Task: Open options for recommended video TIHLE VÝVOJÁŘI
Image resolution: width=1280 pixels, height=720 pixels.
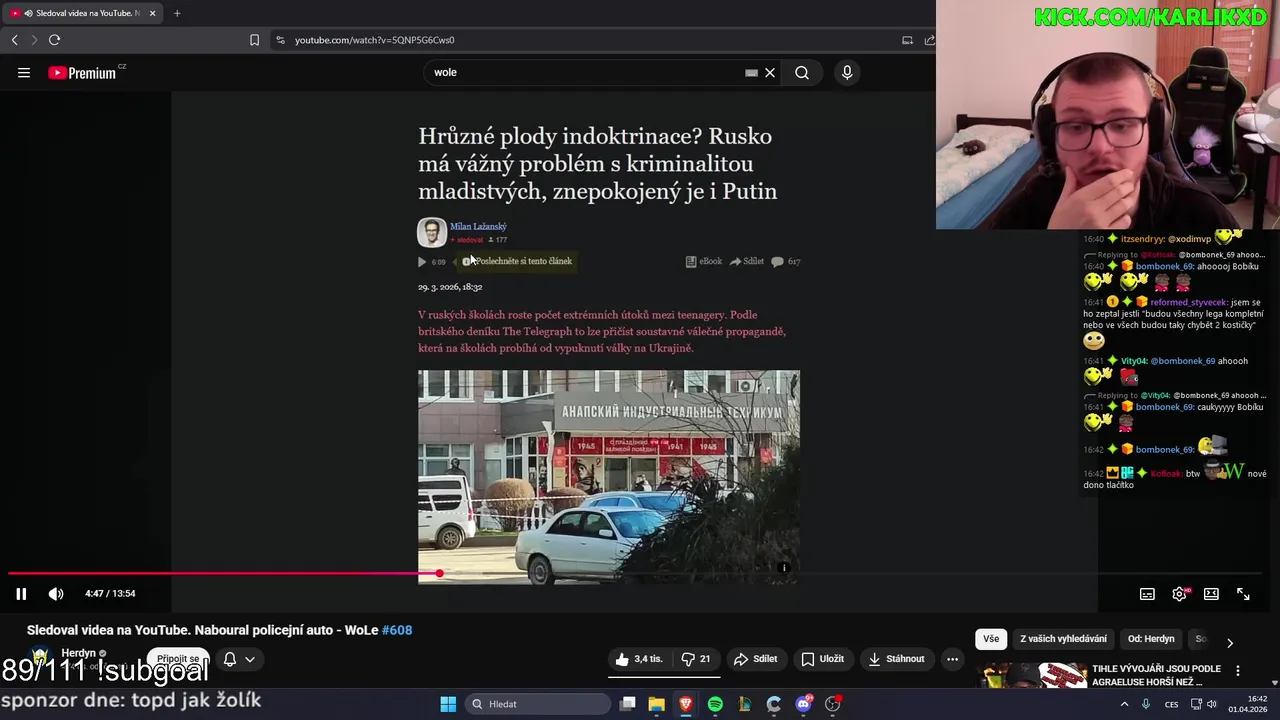Action: (1238, 671)
